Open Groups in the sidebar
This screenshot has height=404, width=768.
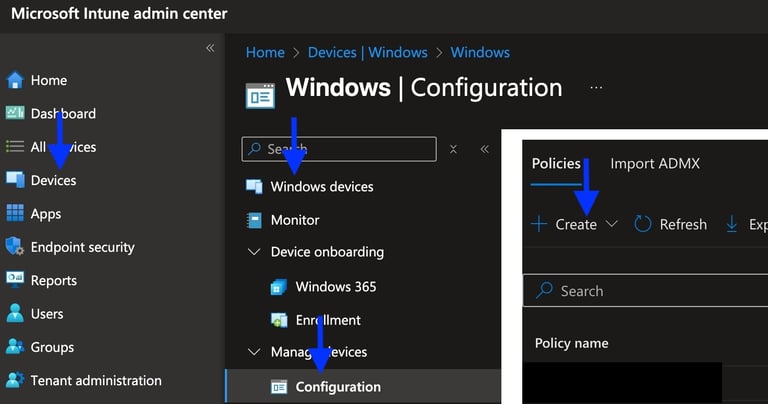[x=52, y=347]
